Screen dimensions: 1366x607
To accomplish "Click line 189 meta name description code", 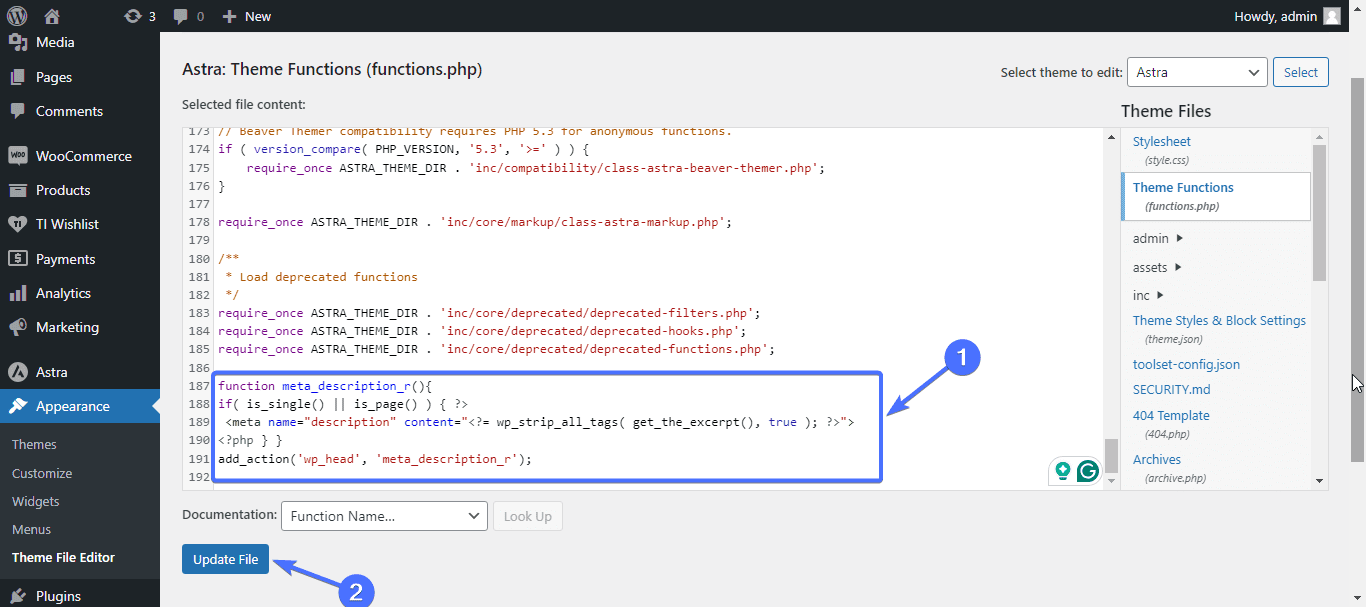I will (x=540, y=422).
